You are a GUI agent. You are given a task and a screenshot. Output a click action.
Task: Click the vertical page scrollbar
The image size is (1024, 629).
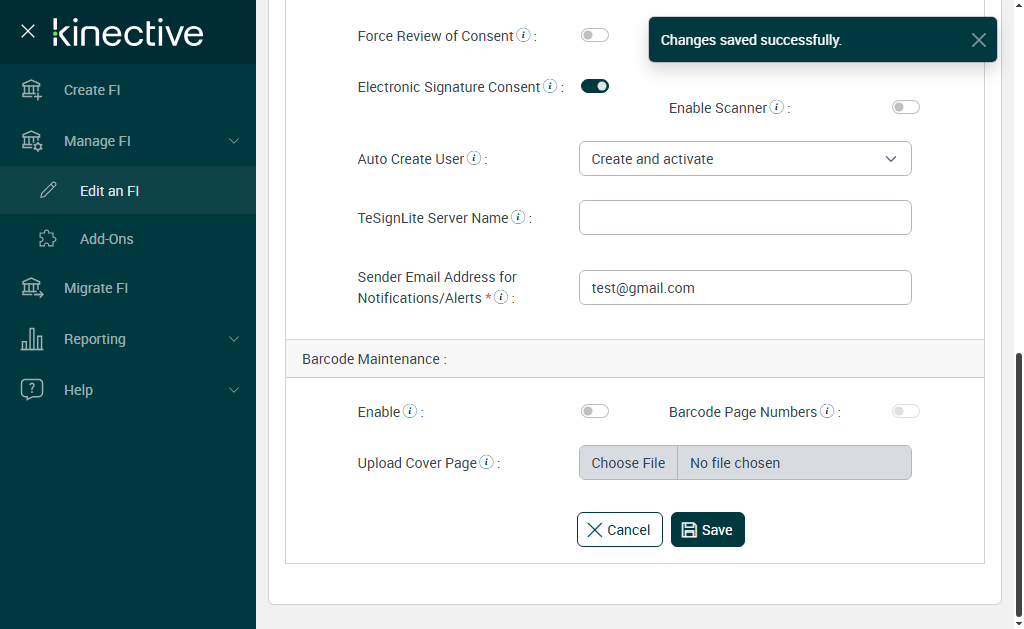click(1019, 483)
